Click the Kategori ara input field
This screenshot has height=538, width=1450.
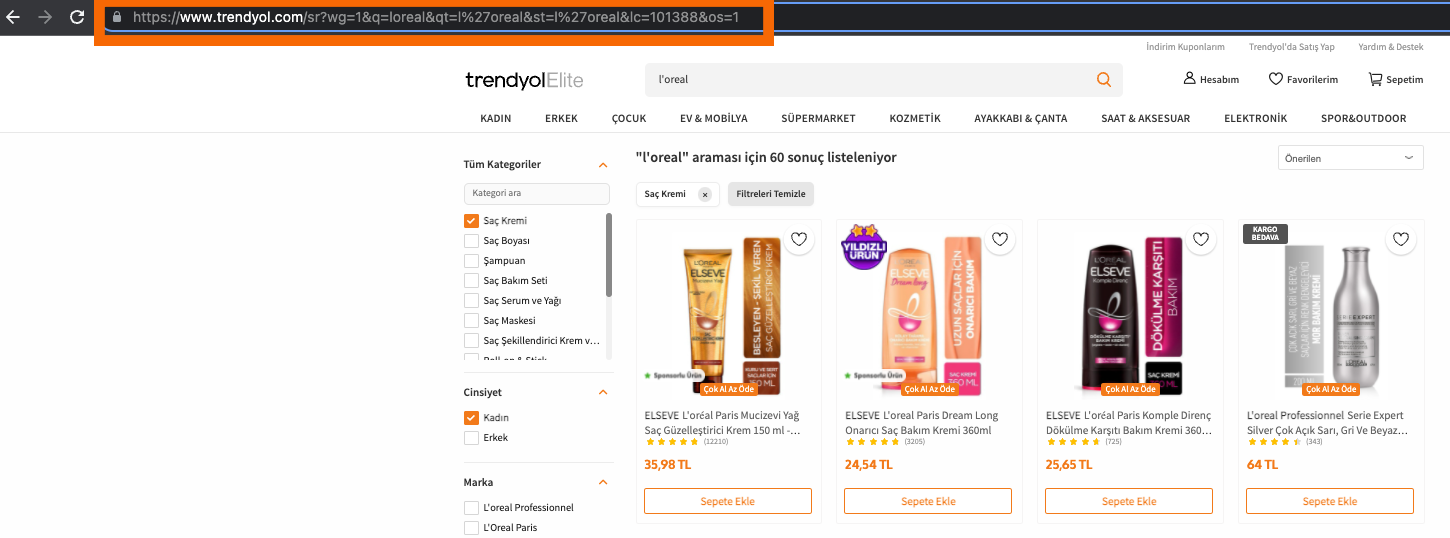[x=537, y=193]
